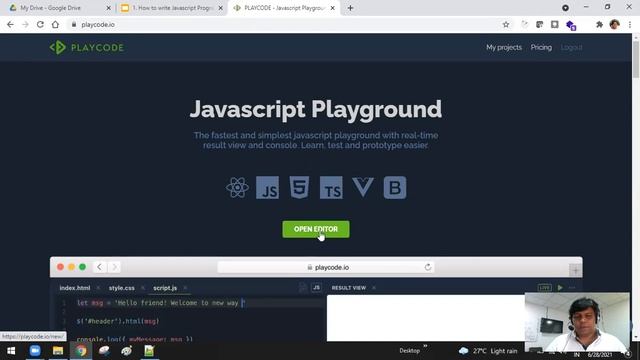Select the PLAYCODE browser tab

point(284,8)
